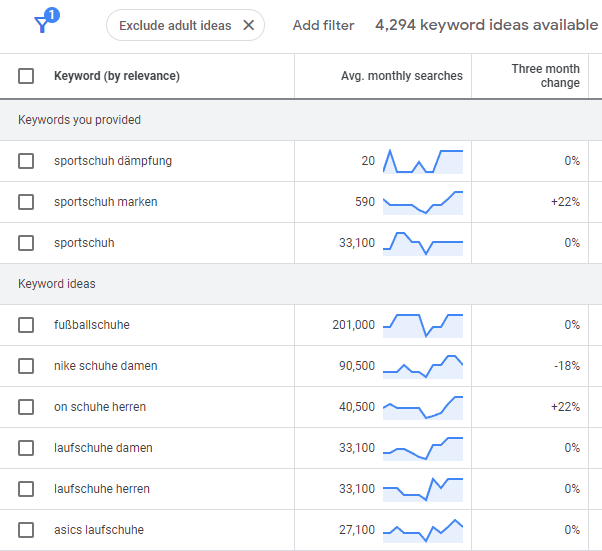Select the asics laufschuhe checkbox
The width and height of the screenshot is (602, 551).
[x=26, y=530]
